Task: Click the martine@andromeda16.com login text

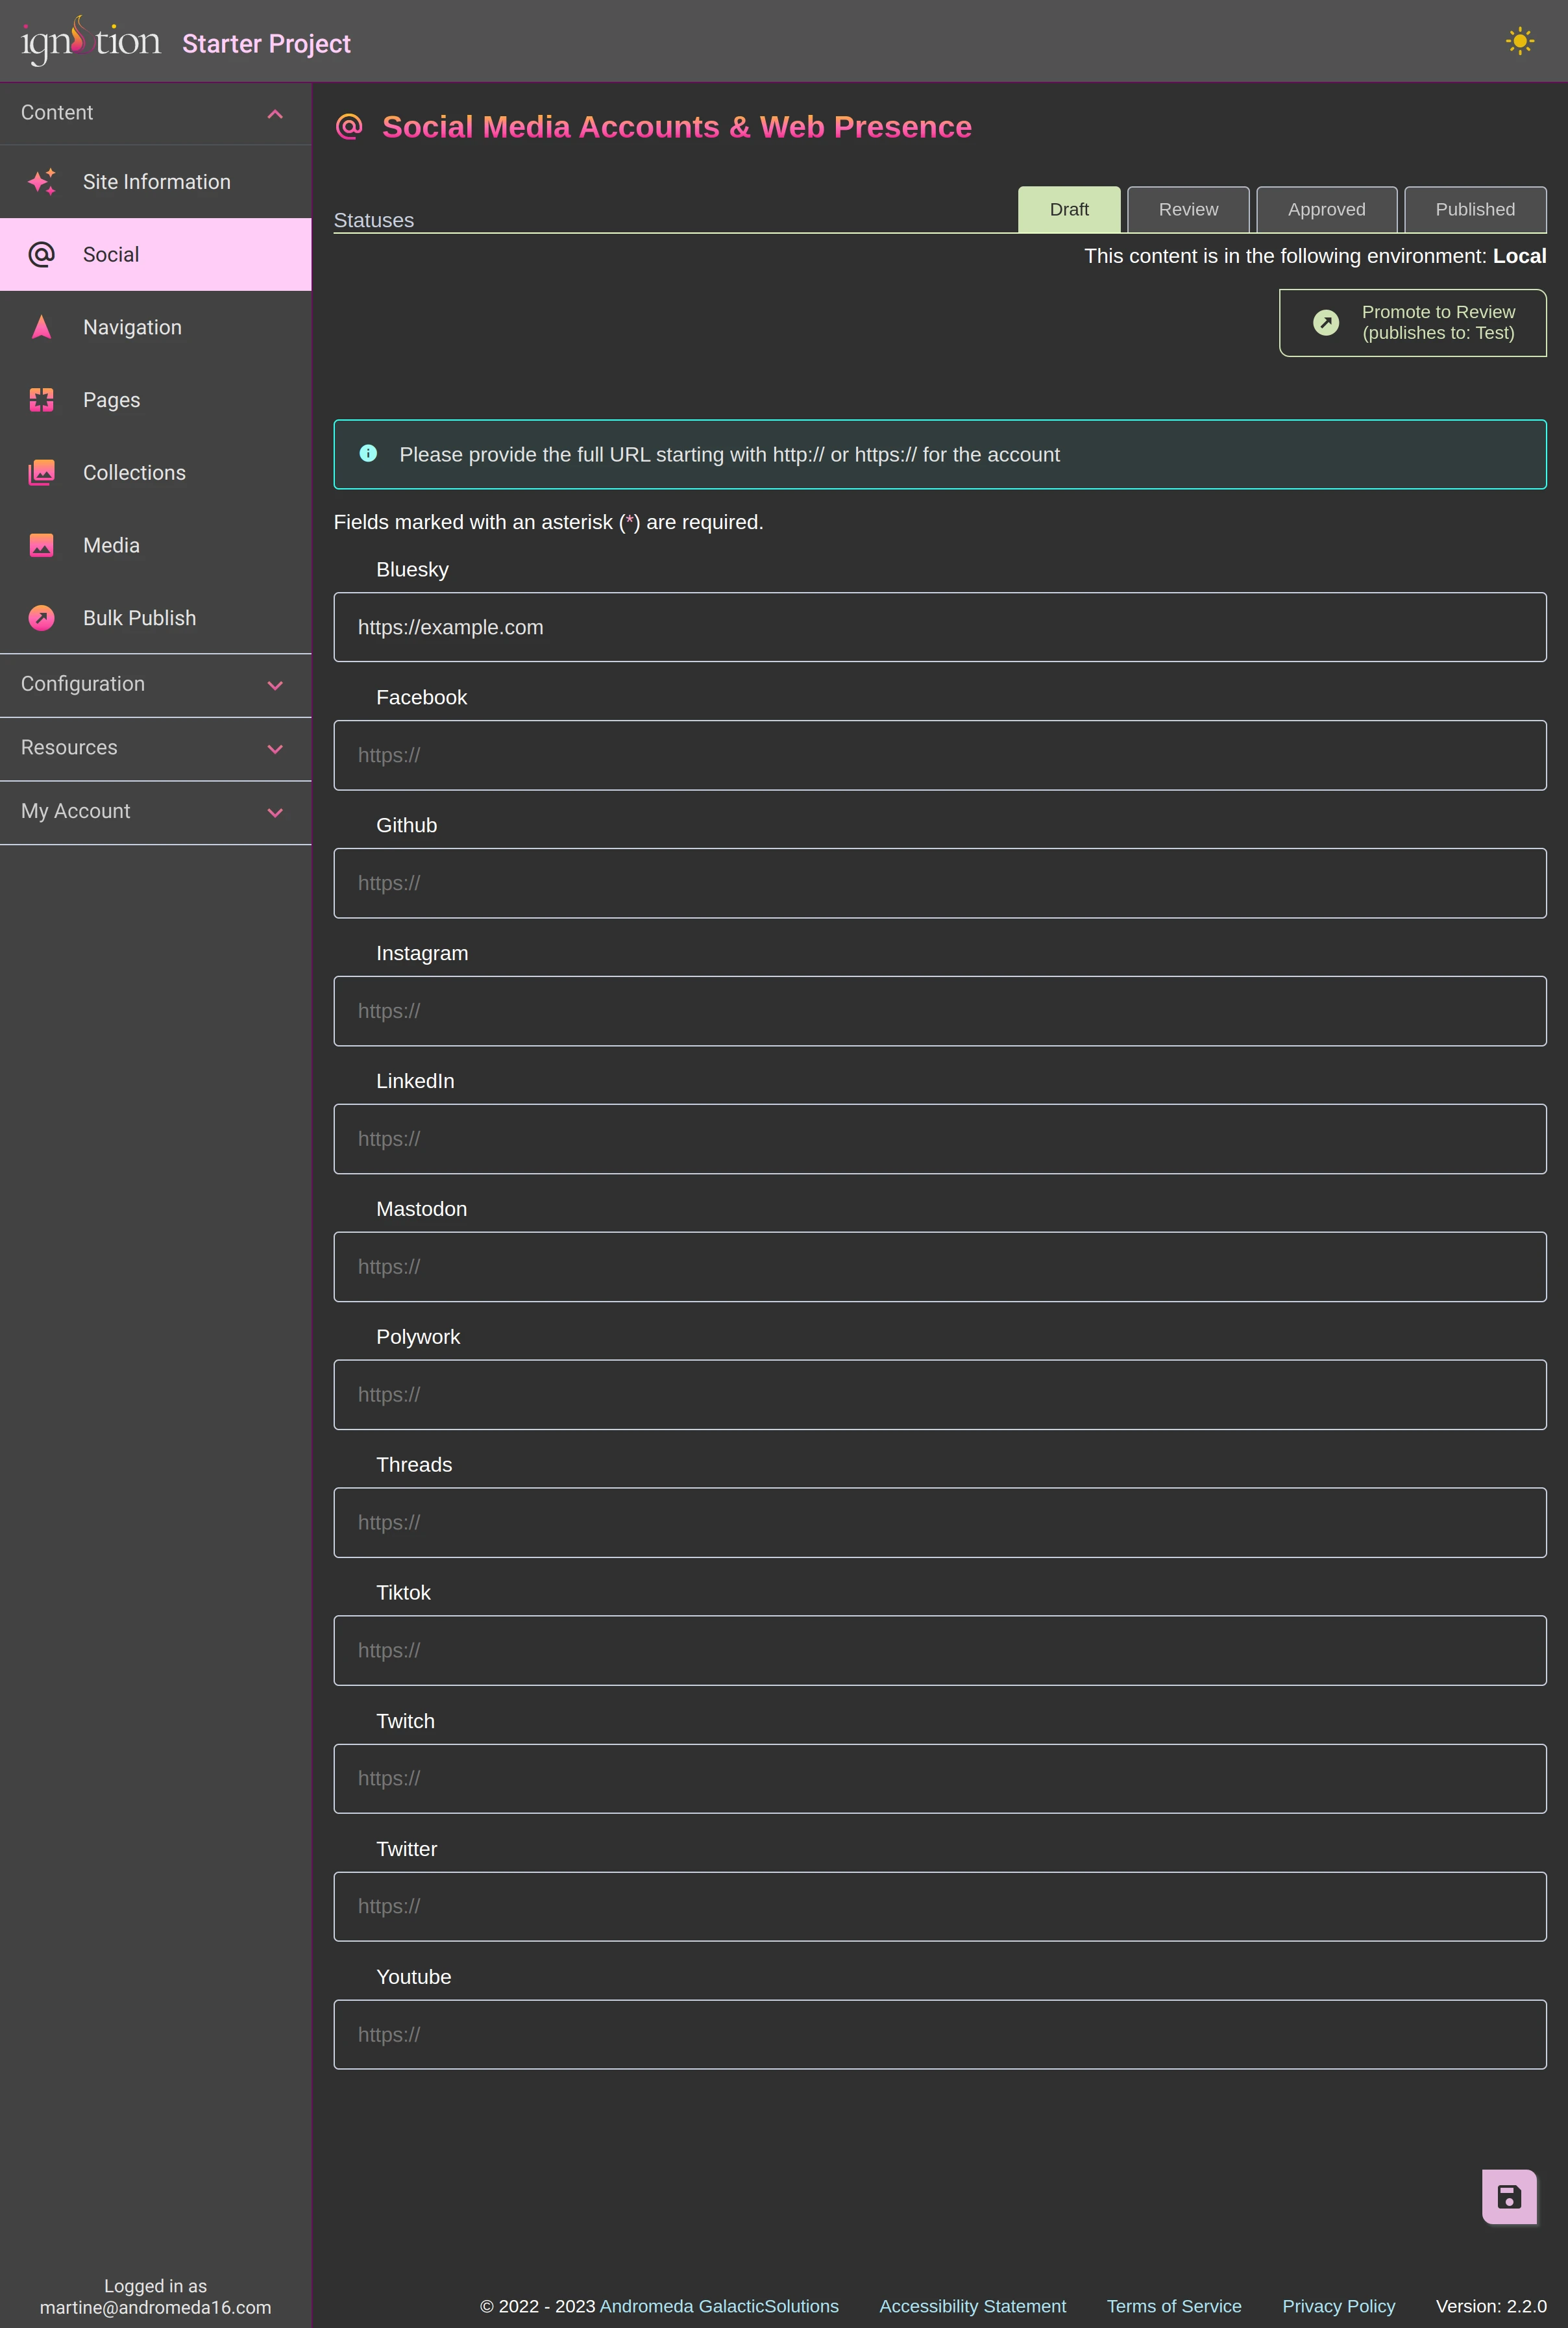Action: pyautogui.click(x=156, y=2307)
